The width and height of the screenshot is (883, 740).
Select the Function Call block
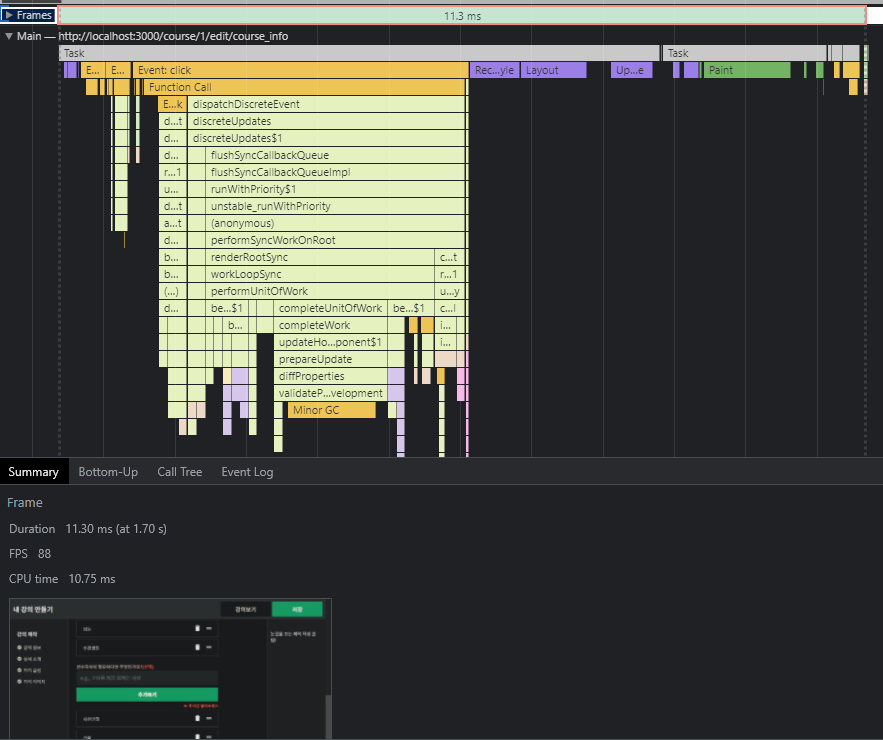pyautogui.click(x=304, y=87)
